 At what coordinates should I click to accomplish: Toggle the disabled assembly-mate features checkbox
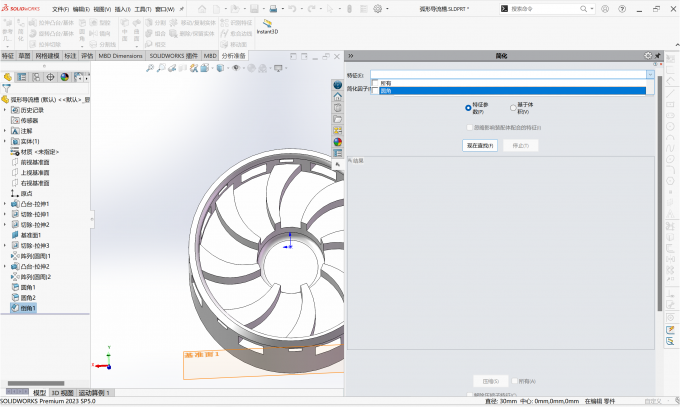coord(469,128)
